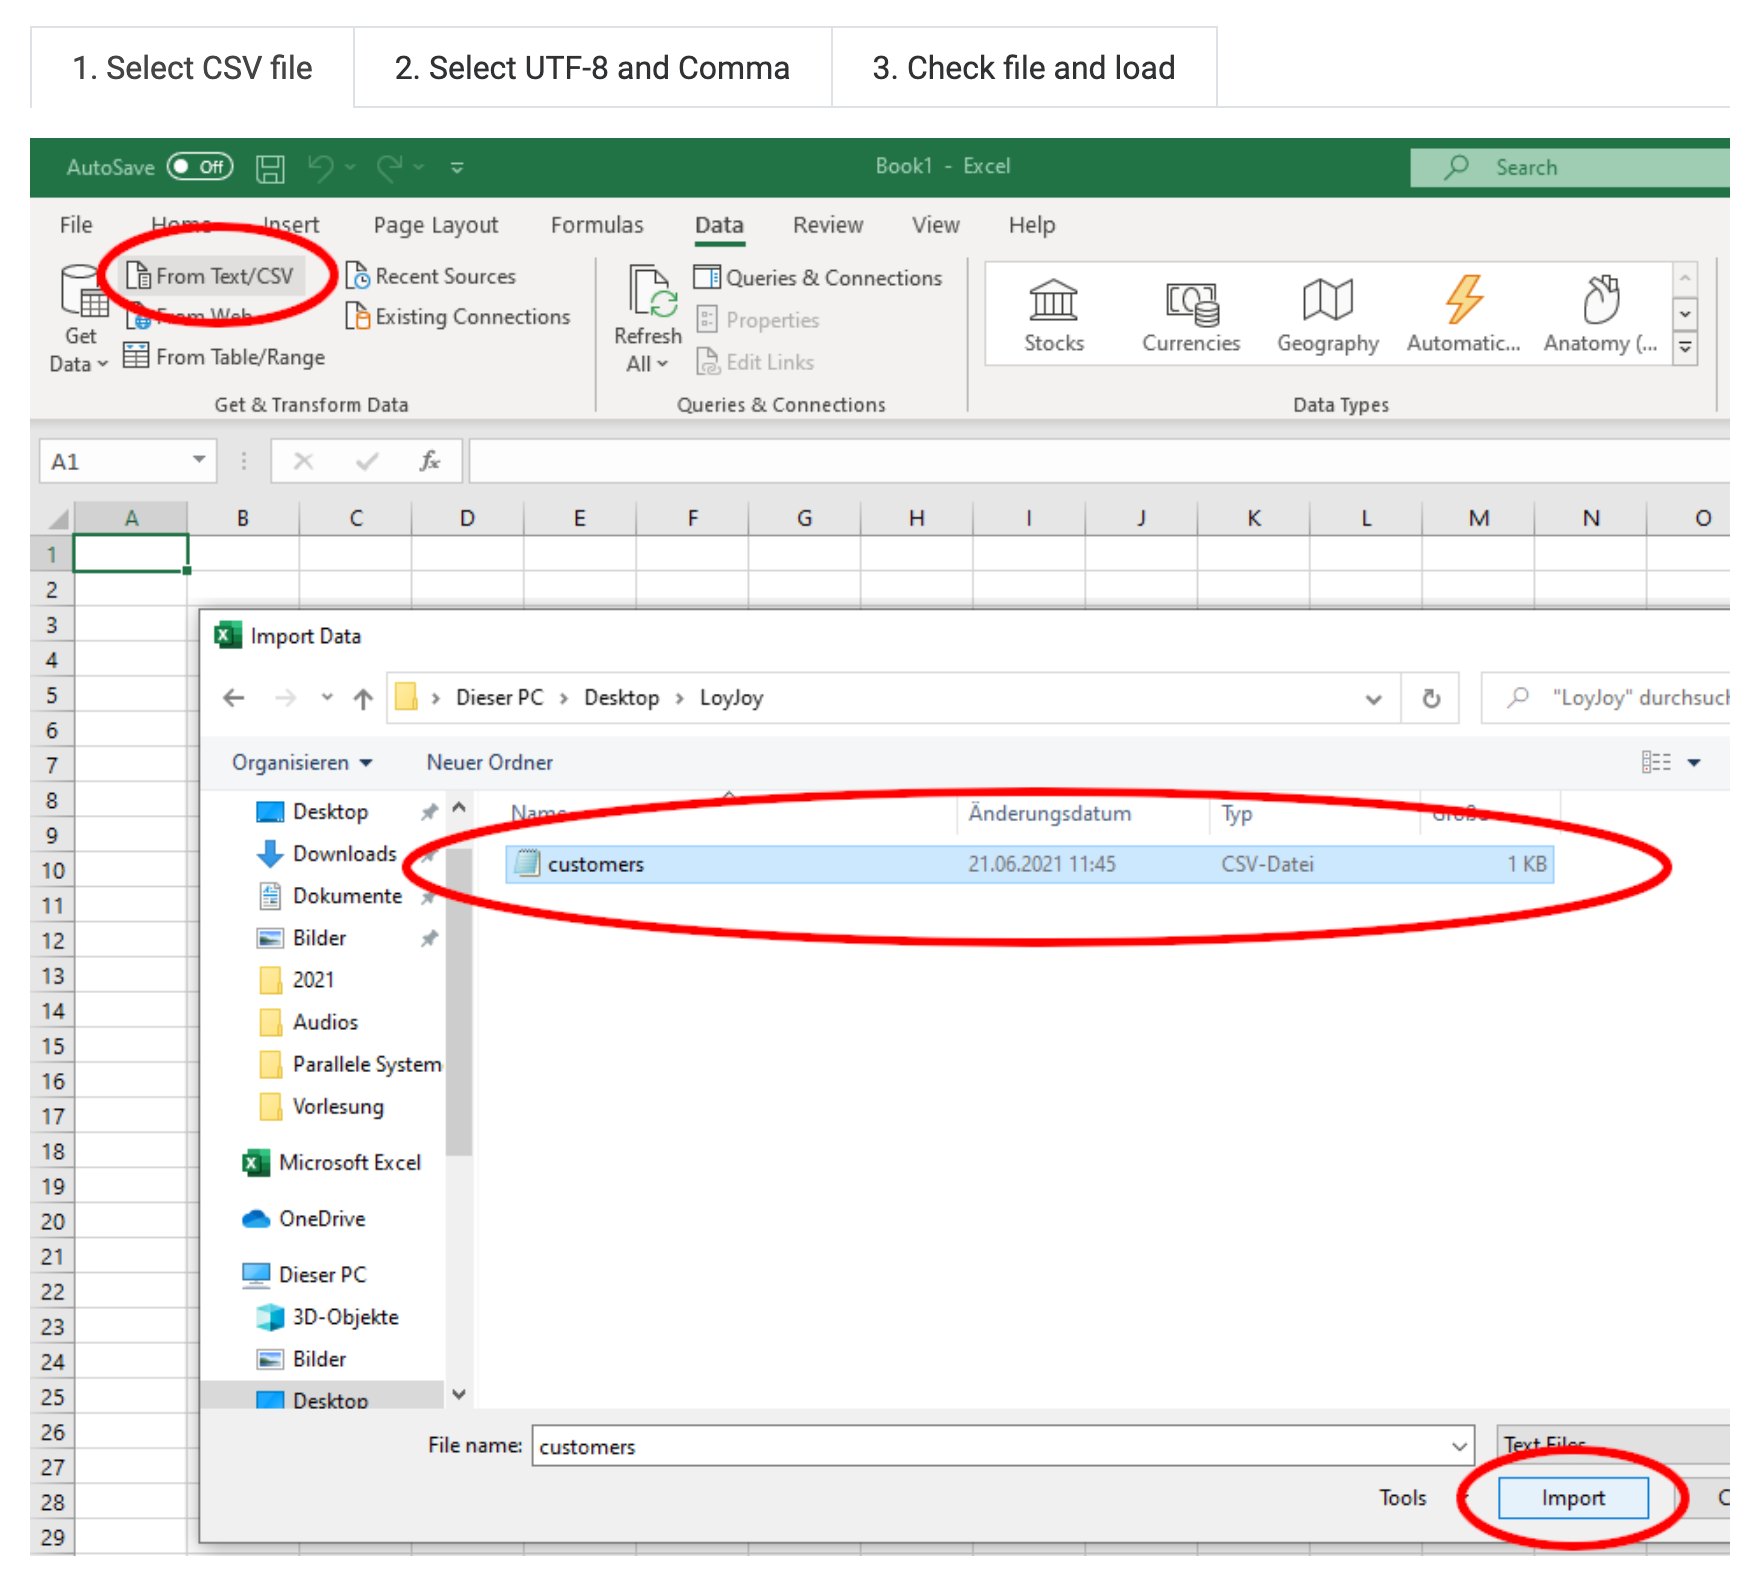Open the Name Box dropdown

(x=198, y=461)
